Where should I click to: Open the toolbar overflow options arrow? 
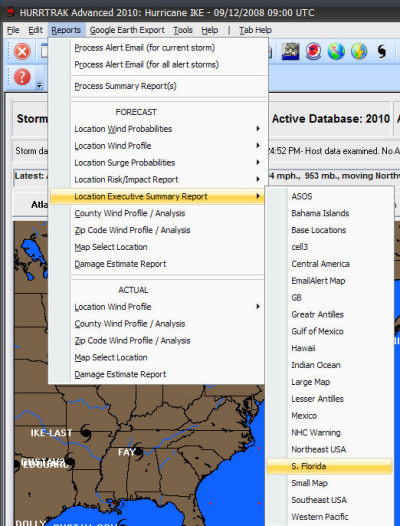(x=39, y=86)
